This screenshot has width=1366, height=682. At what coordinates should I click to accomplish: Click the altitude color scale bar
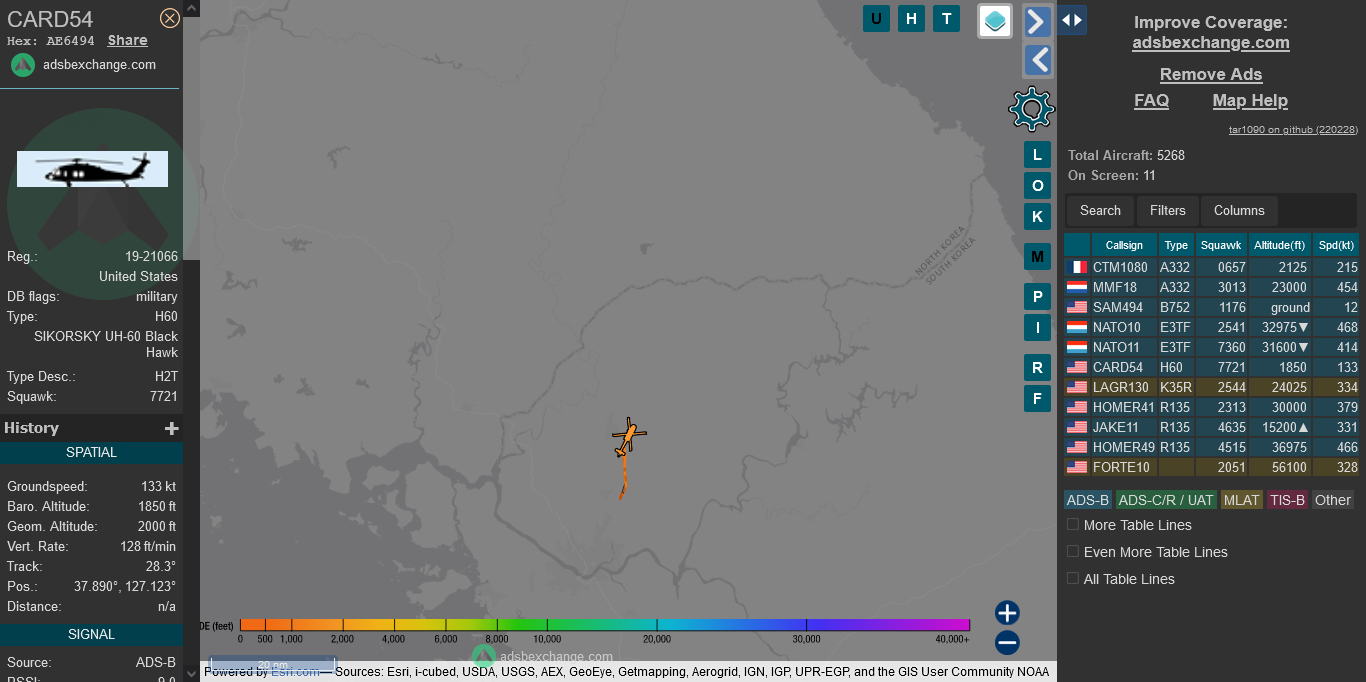point(605,625)
